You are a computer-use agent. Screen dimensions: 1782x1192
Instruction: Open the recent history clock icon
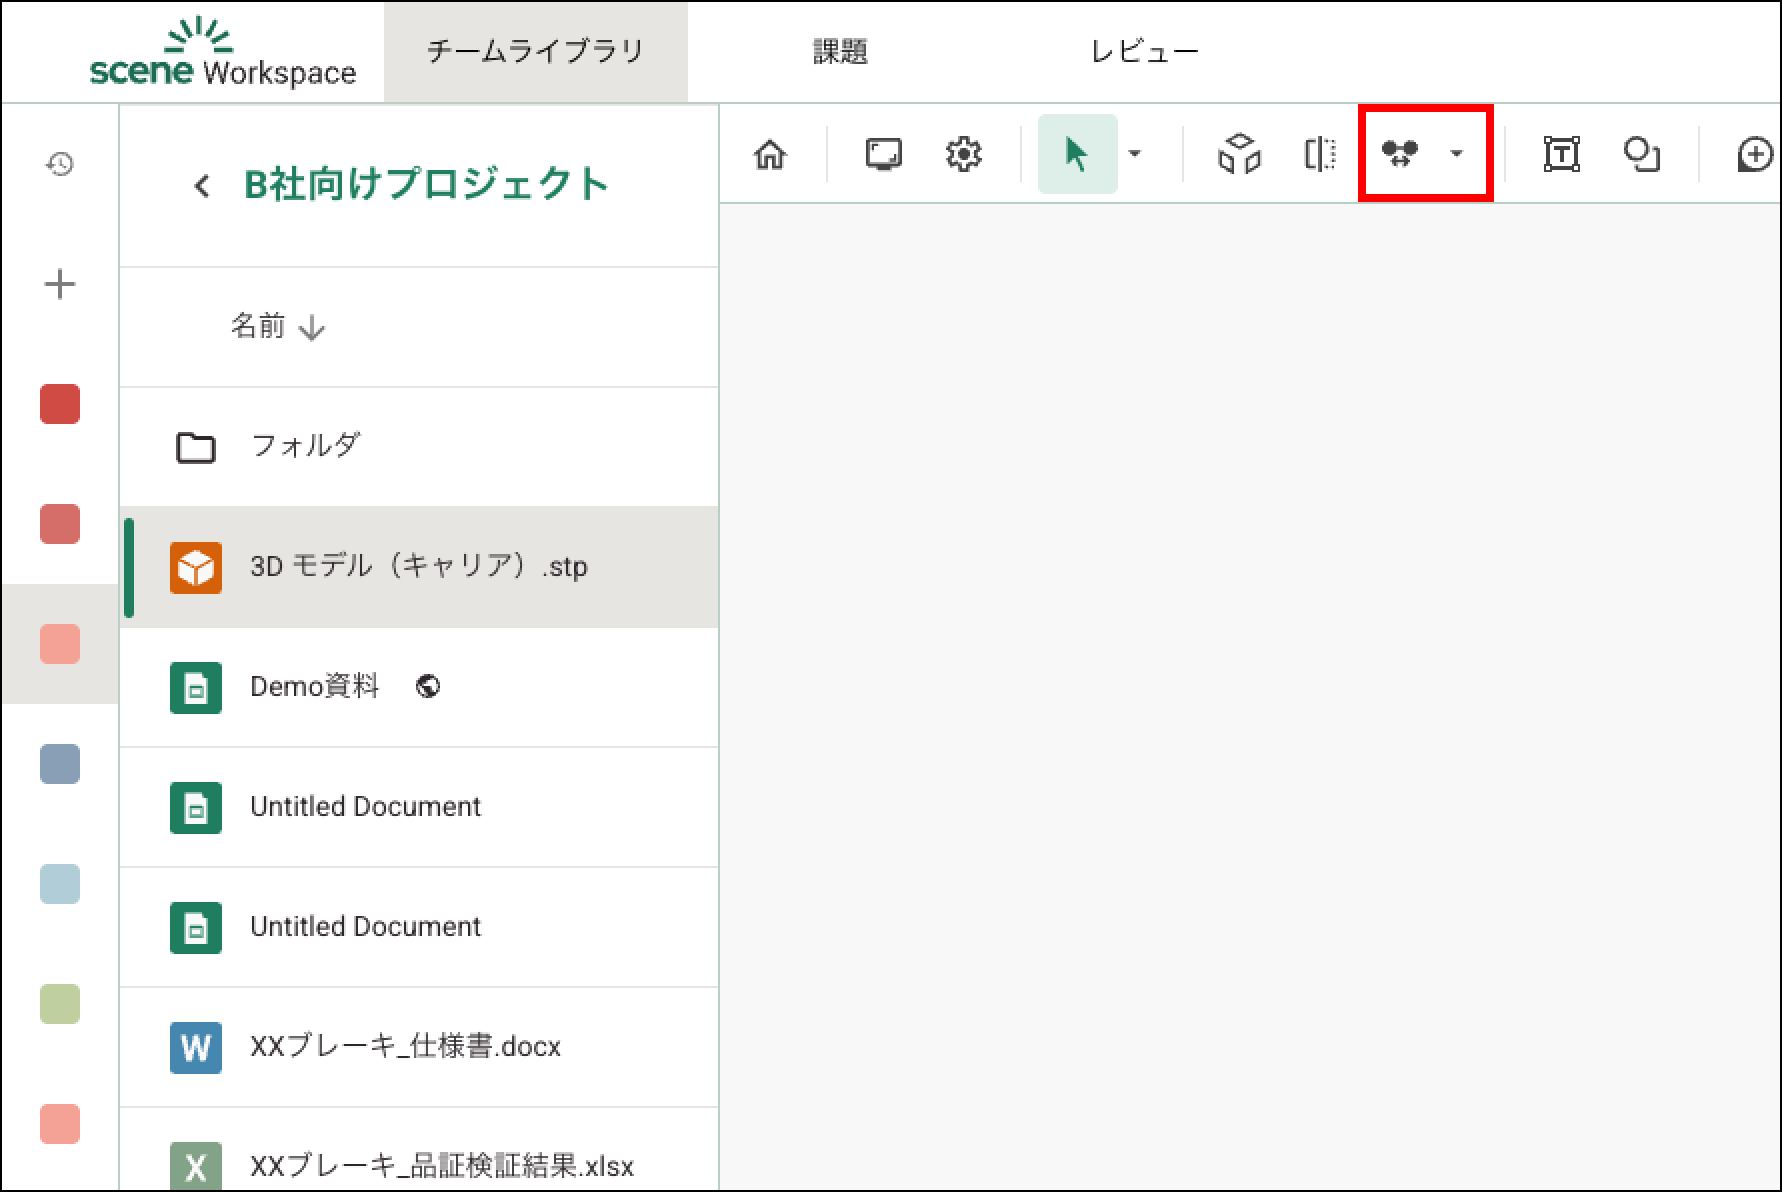pos(60,164)
